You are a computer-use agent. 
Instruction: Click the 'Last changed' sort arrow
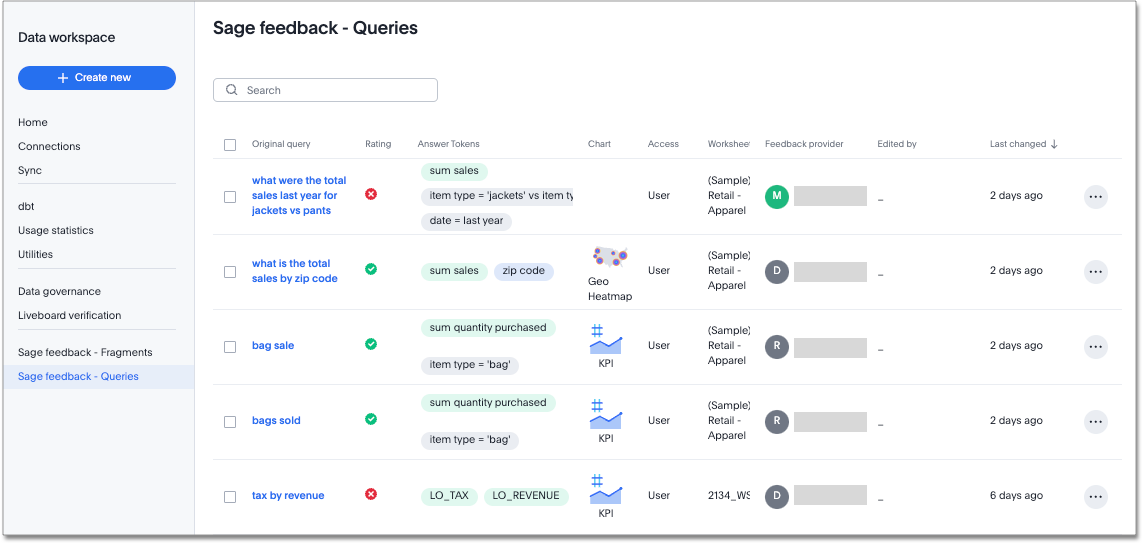(x=1054, y=144)
